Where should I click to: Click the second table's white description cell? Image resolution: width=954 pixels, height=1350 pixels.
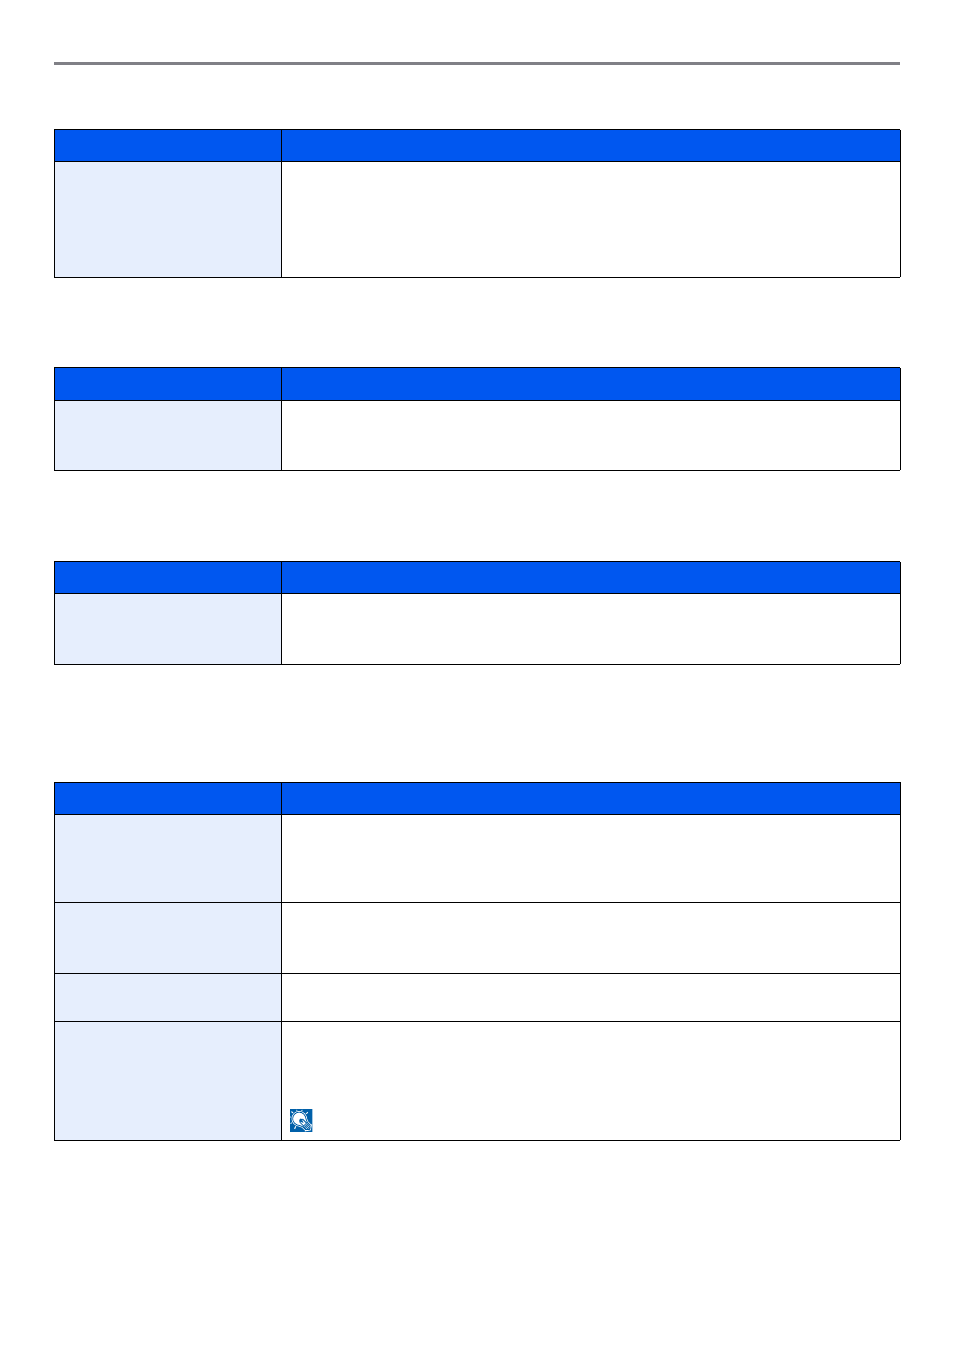[x=591, y=436]
